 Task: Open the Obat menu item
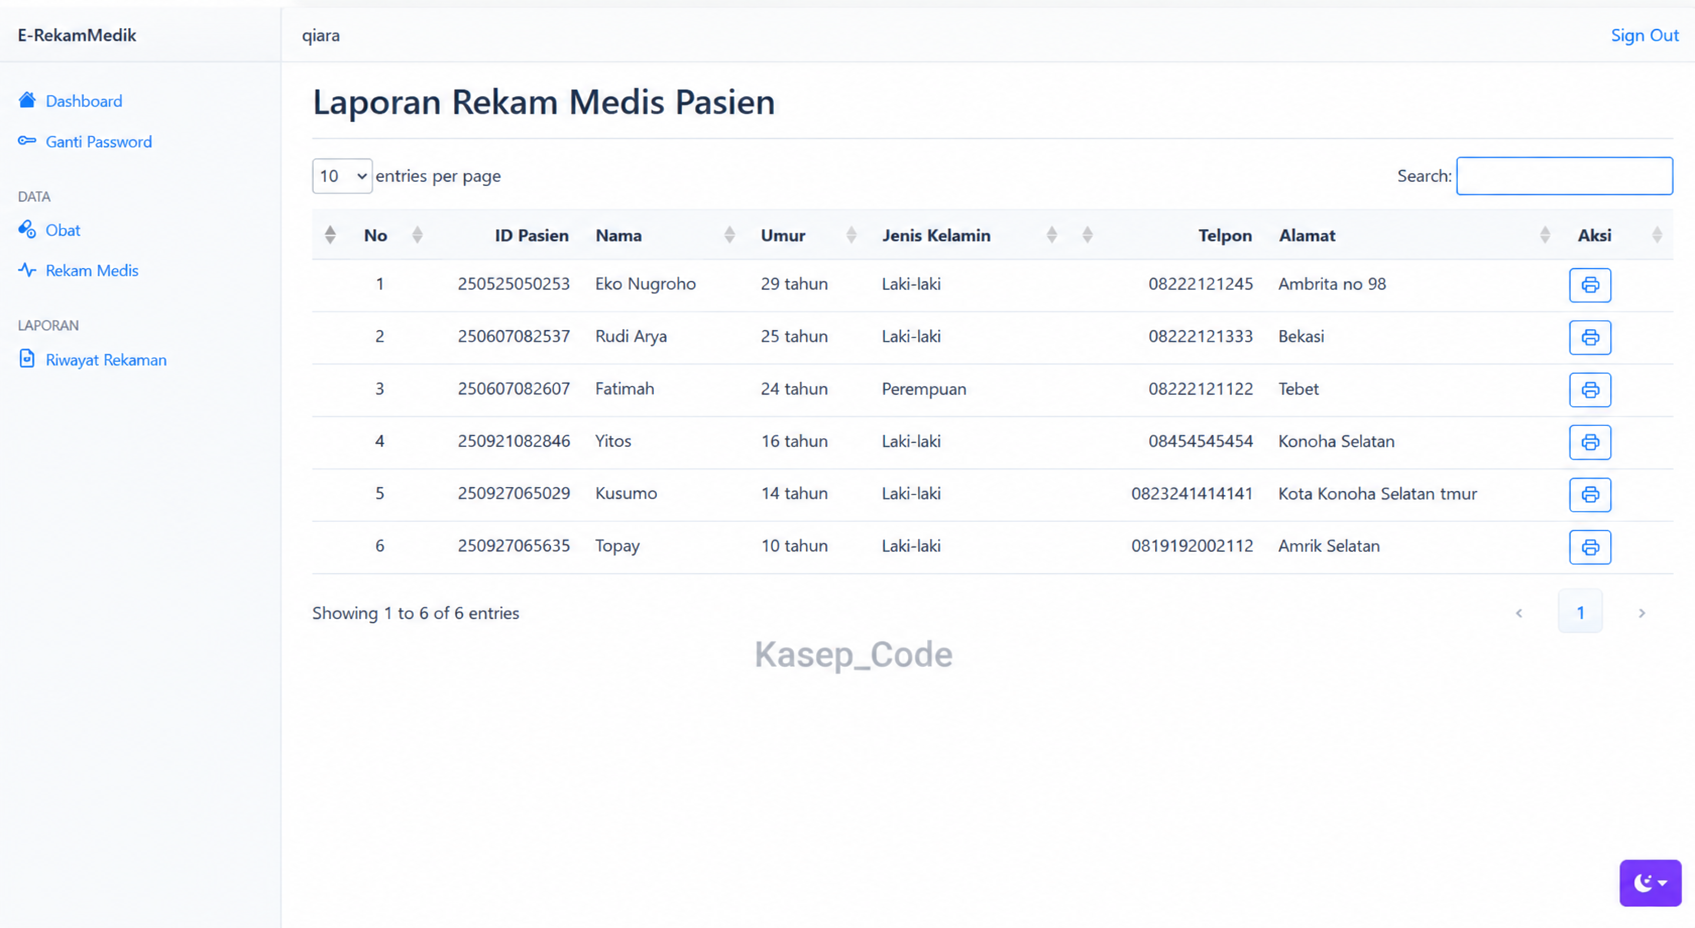pyautogui.click(x=63, y=230)
